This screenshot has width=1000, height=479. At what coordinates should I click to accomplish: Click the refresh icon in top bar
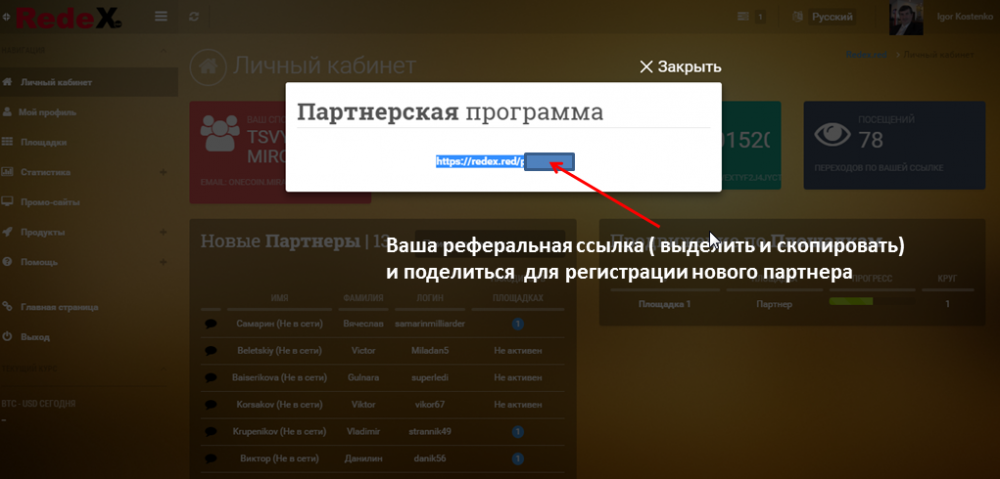195,17
